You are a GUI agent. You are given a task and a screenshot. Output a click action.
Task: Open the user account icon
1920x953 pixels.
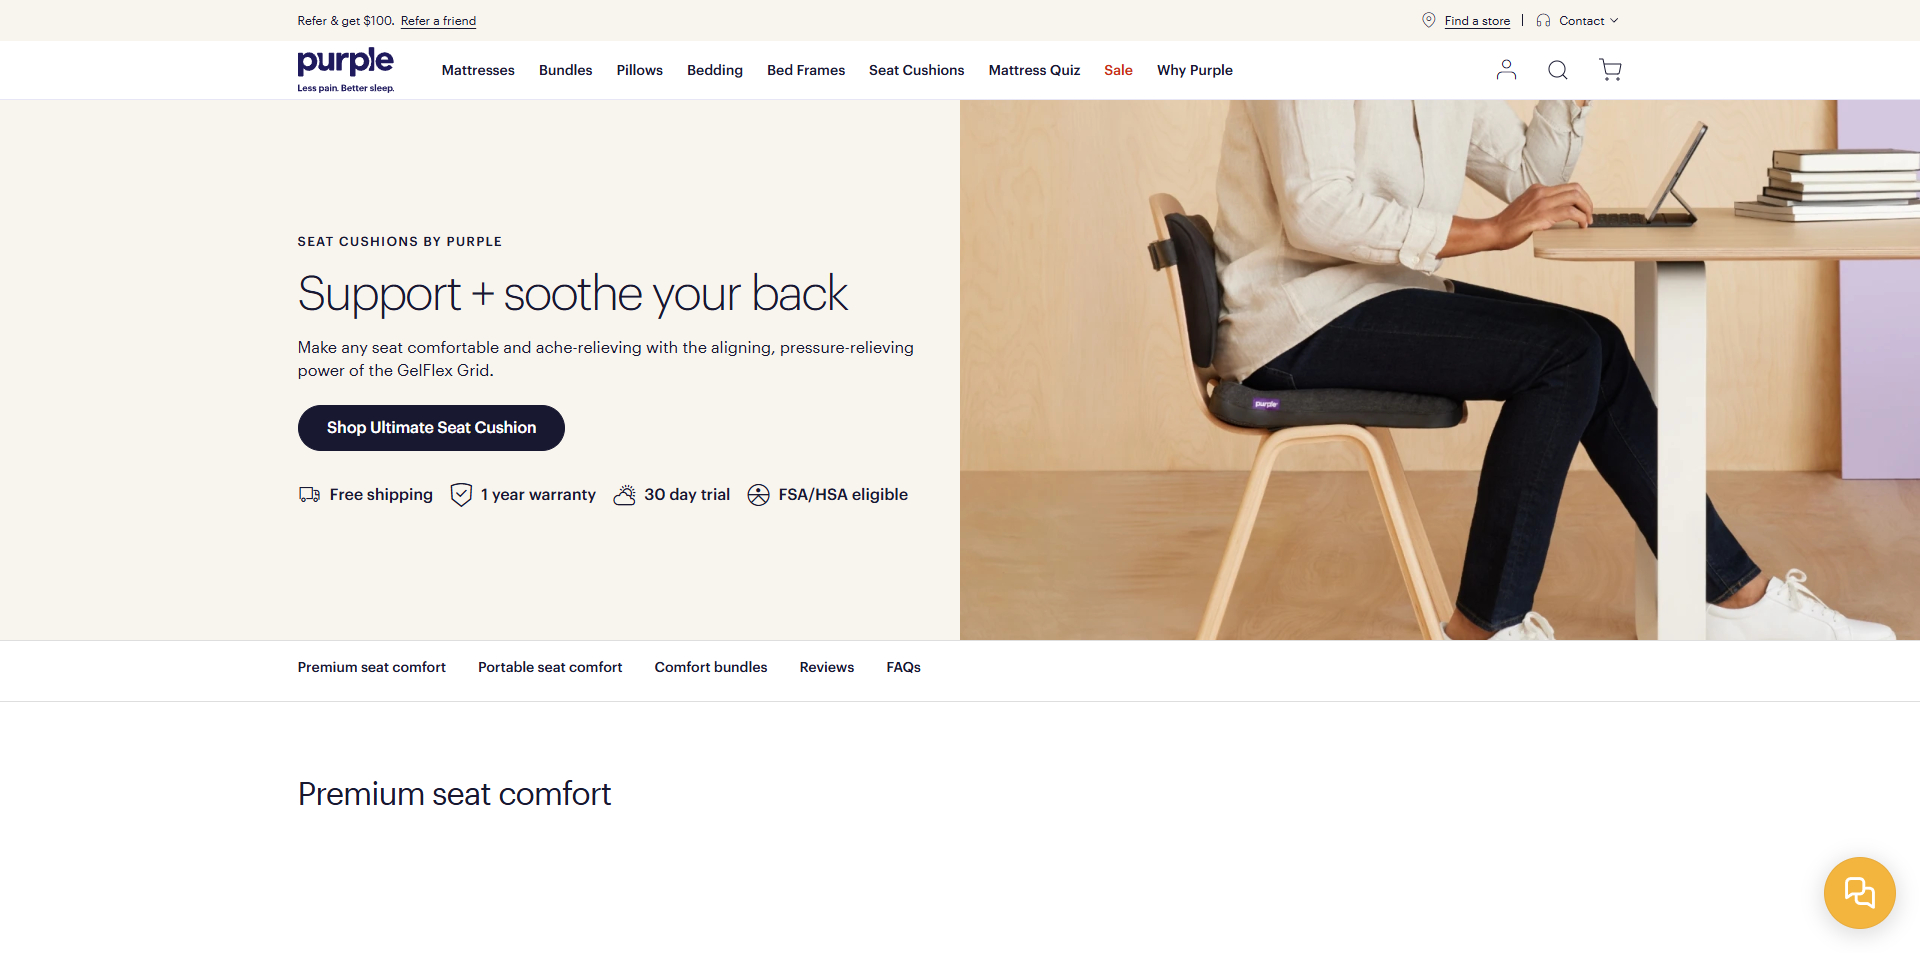click(1506, 70)
